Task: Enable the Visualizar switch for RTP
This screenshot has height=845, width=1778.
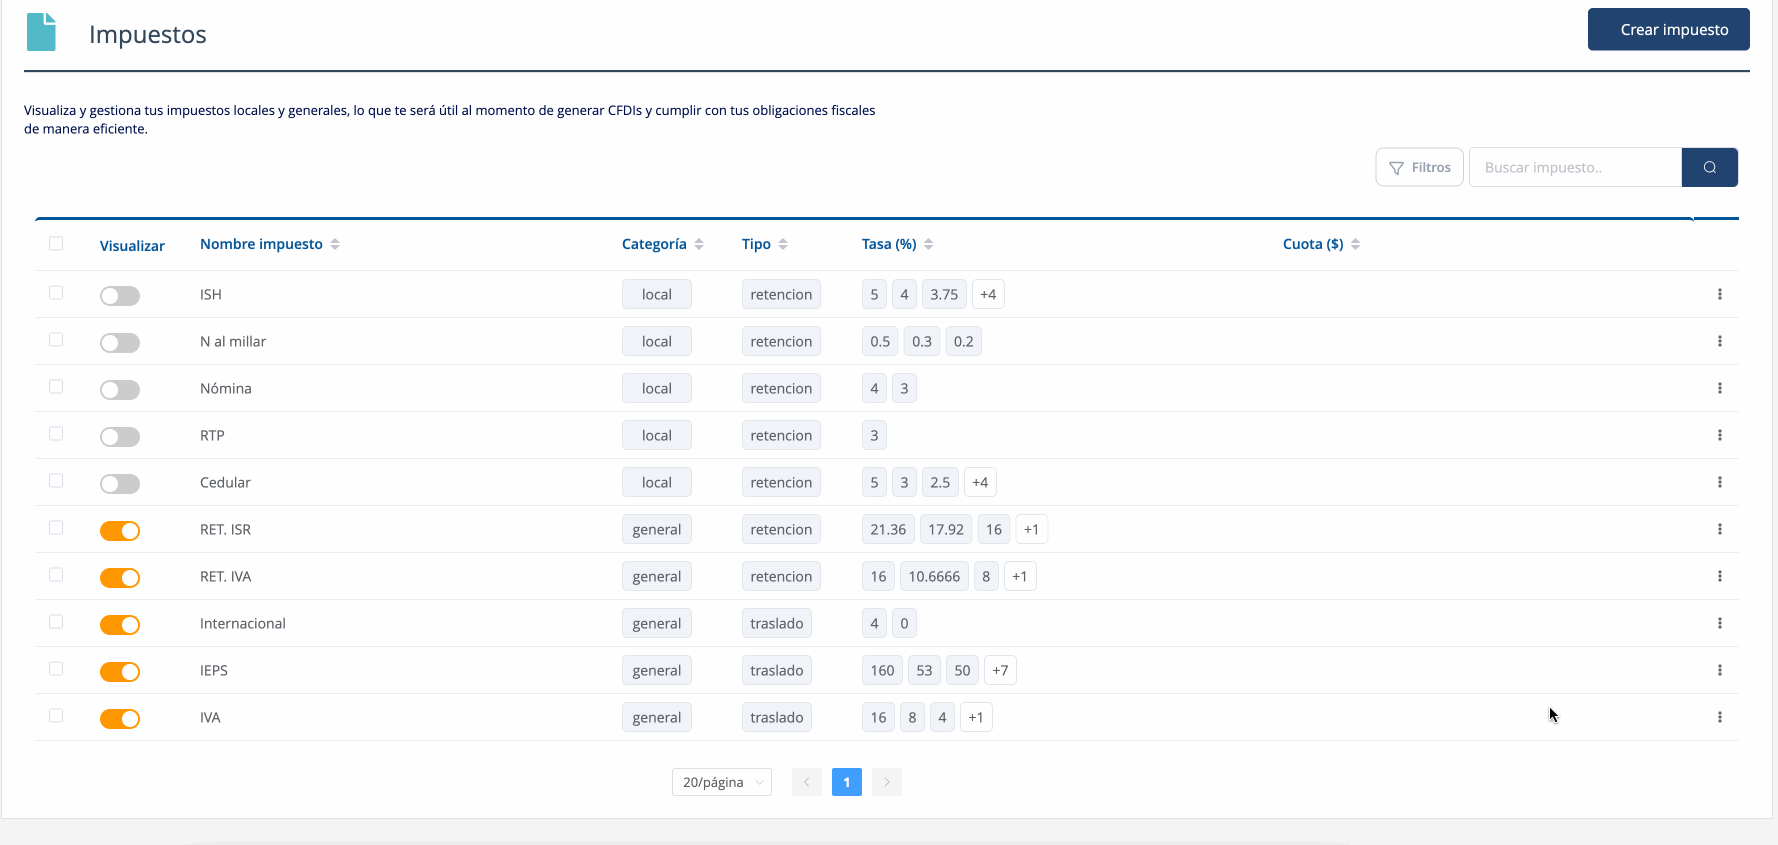Action: pyautogui.click(x=120, y=437)
